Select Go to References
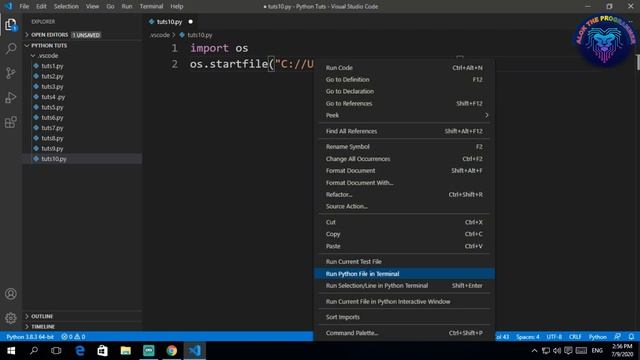Screen dimensions: 640x360 point(404,103)
